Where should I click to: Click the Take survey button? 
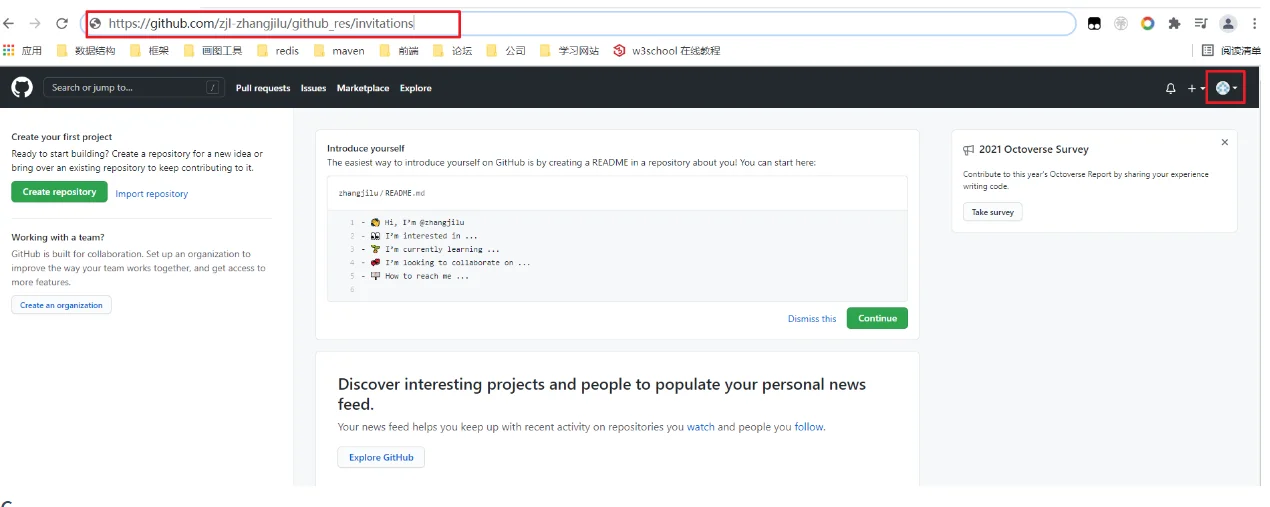993,212
